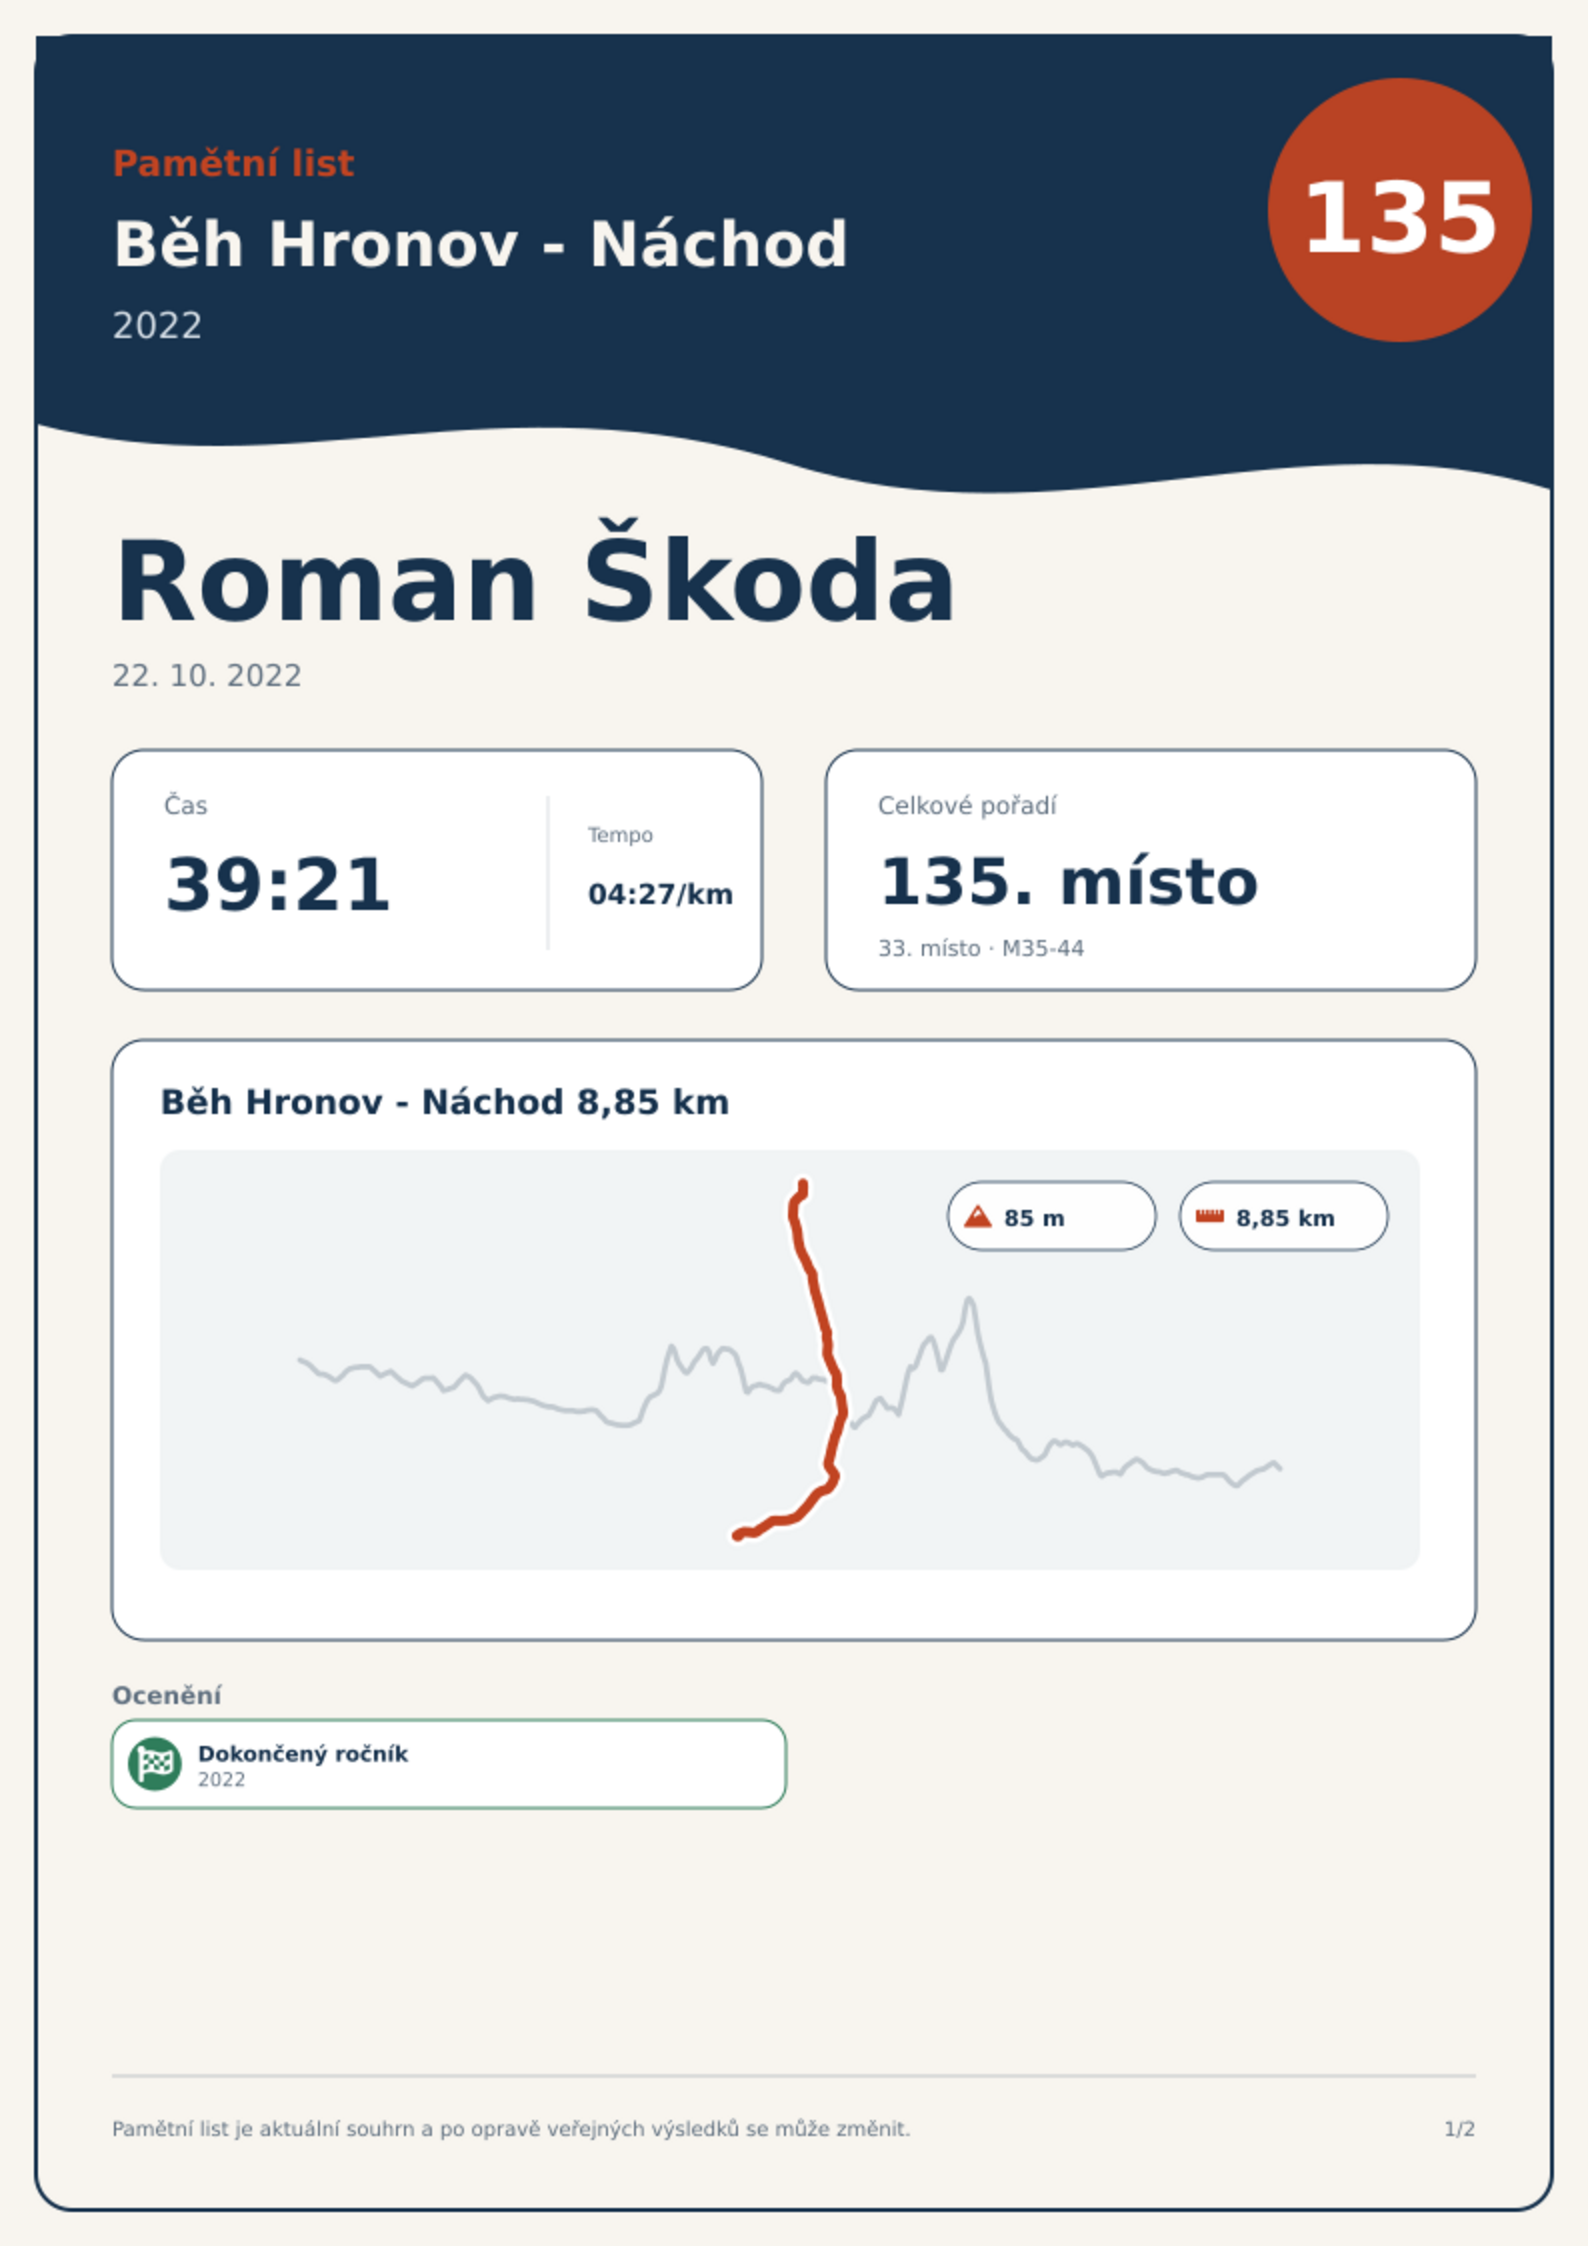Click the Ocenění section label
Image resolution: width=1588 pixels, height=2246 pixels.
point(167,1695)
